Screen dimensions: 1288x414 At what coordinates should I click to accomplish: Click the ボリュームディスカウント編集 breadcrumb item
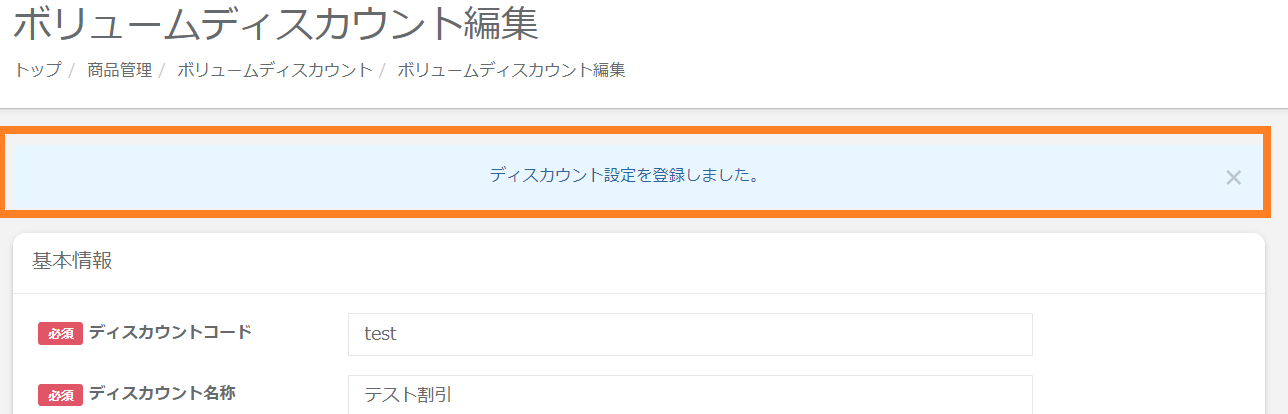click(x=511, y=70)
